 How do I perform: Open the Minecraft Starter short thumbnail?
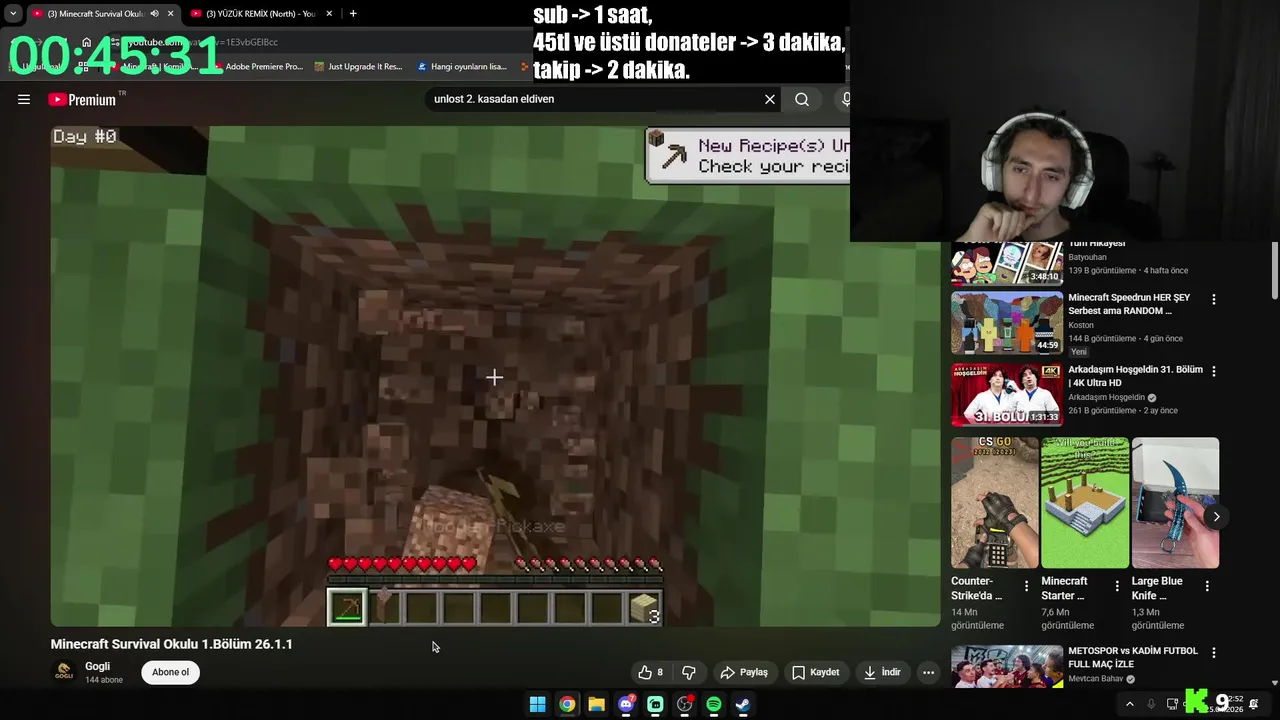1085,502
